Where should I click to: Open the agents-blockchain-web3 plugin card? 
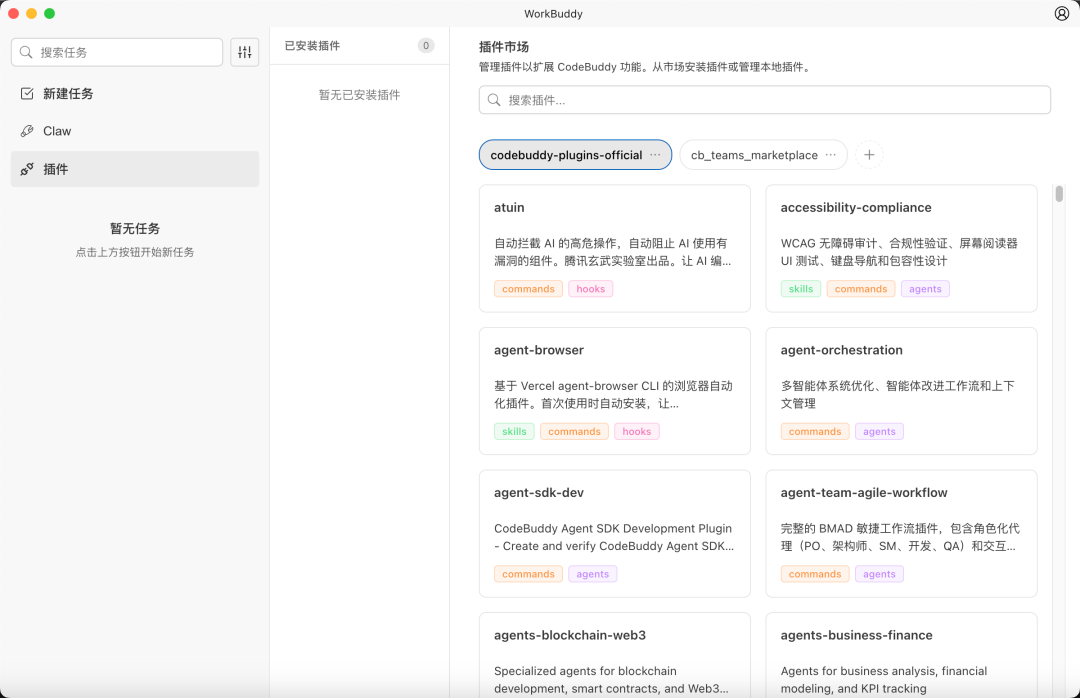click(x=614, y=655)
